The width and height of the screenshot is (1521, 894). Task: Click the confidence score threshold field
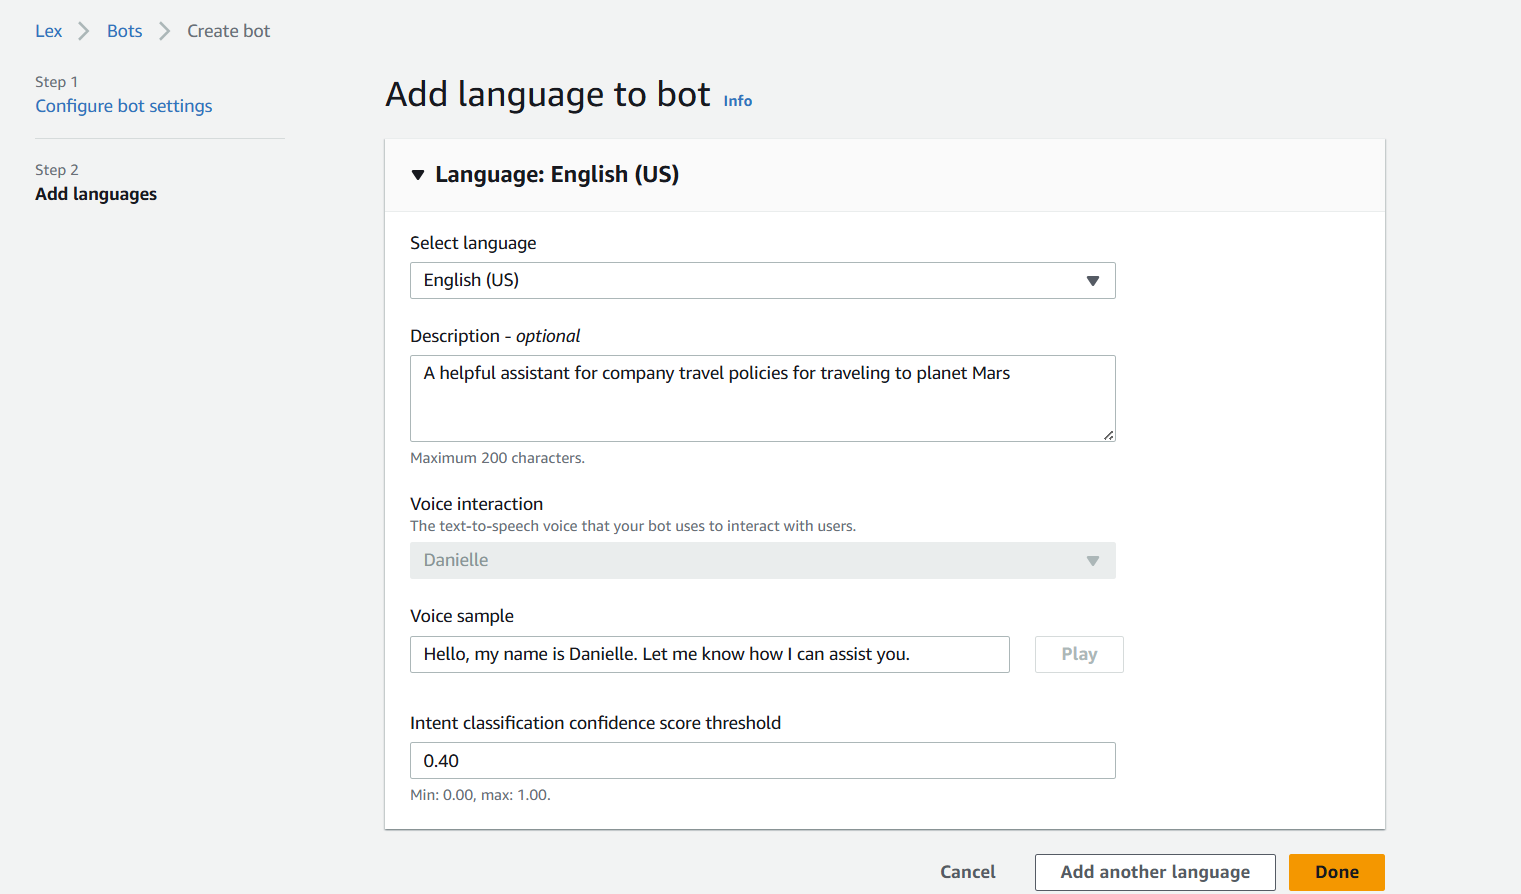[x=762, y=760]
